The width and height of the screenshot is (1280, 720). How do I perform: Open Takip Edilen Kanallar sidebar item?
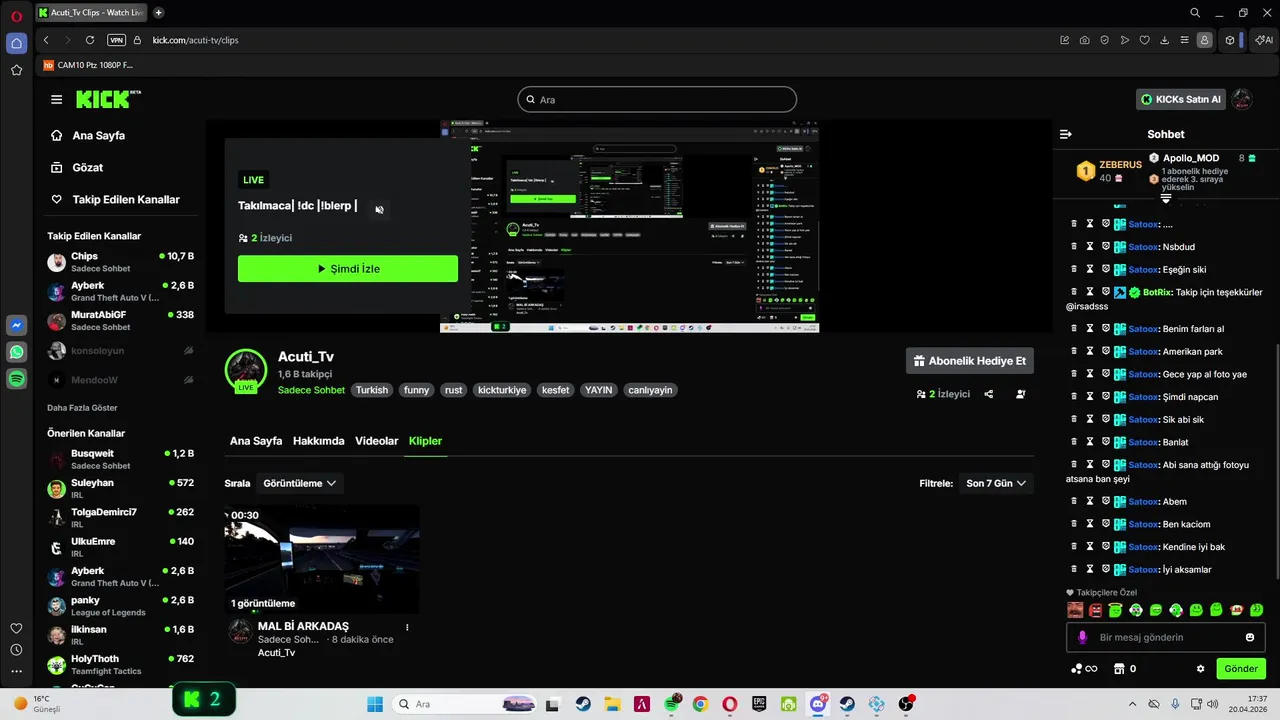(x=115, y=199)
